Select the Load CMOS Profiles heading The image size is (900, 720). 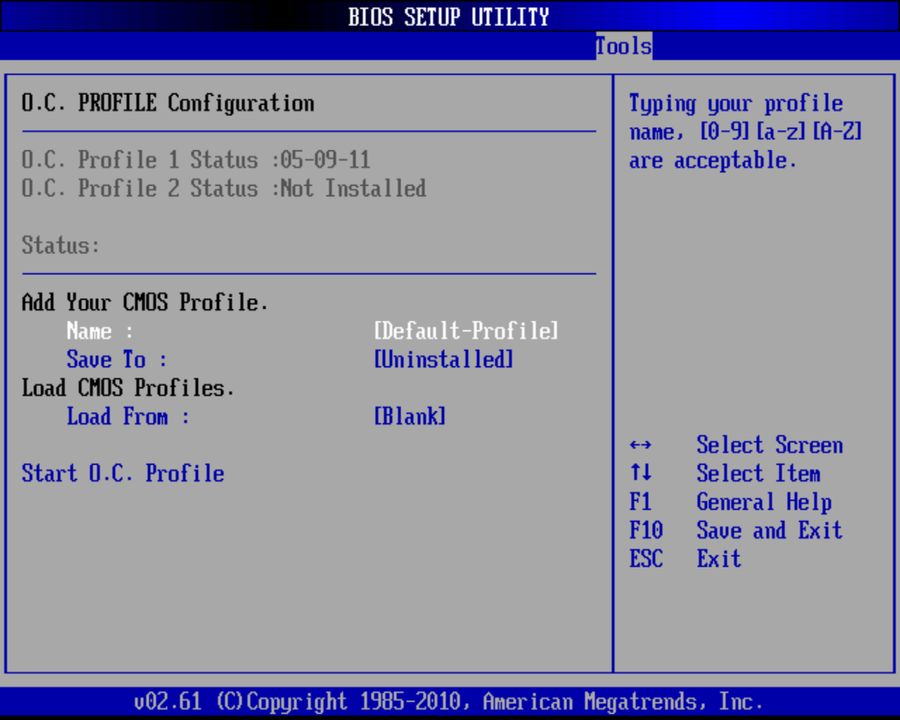coord(128,388)
